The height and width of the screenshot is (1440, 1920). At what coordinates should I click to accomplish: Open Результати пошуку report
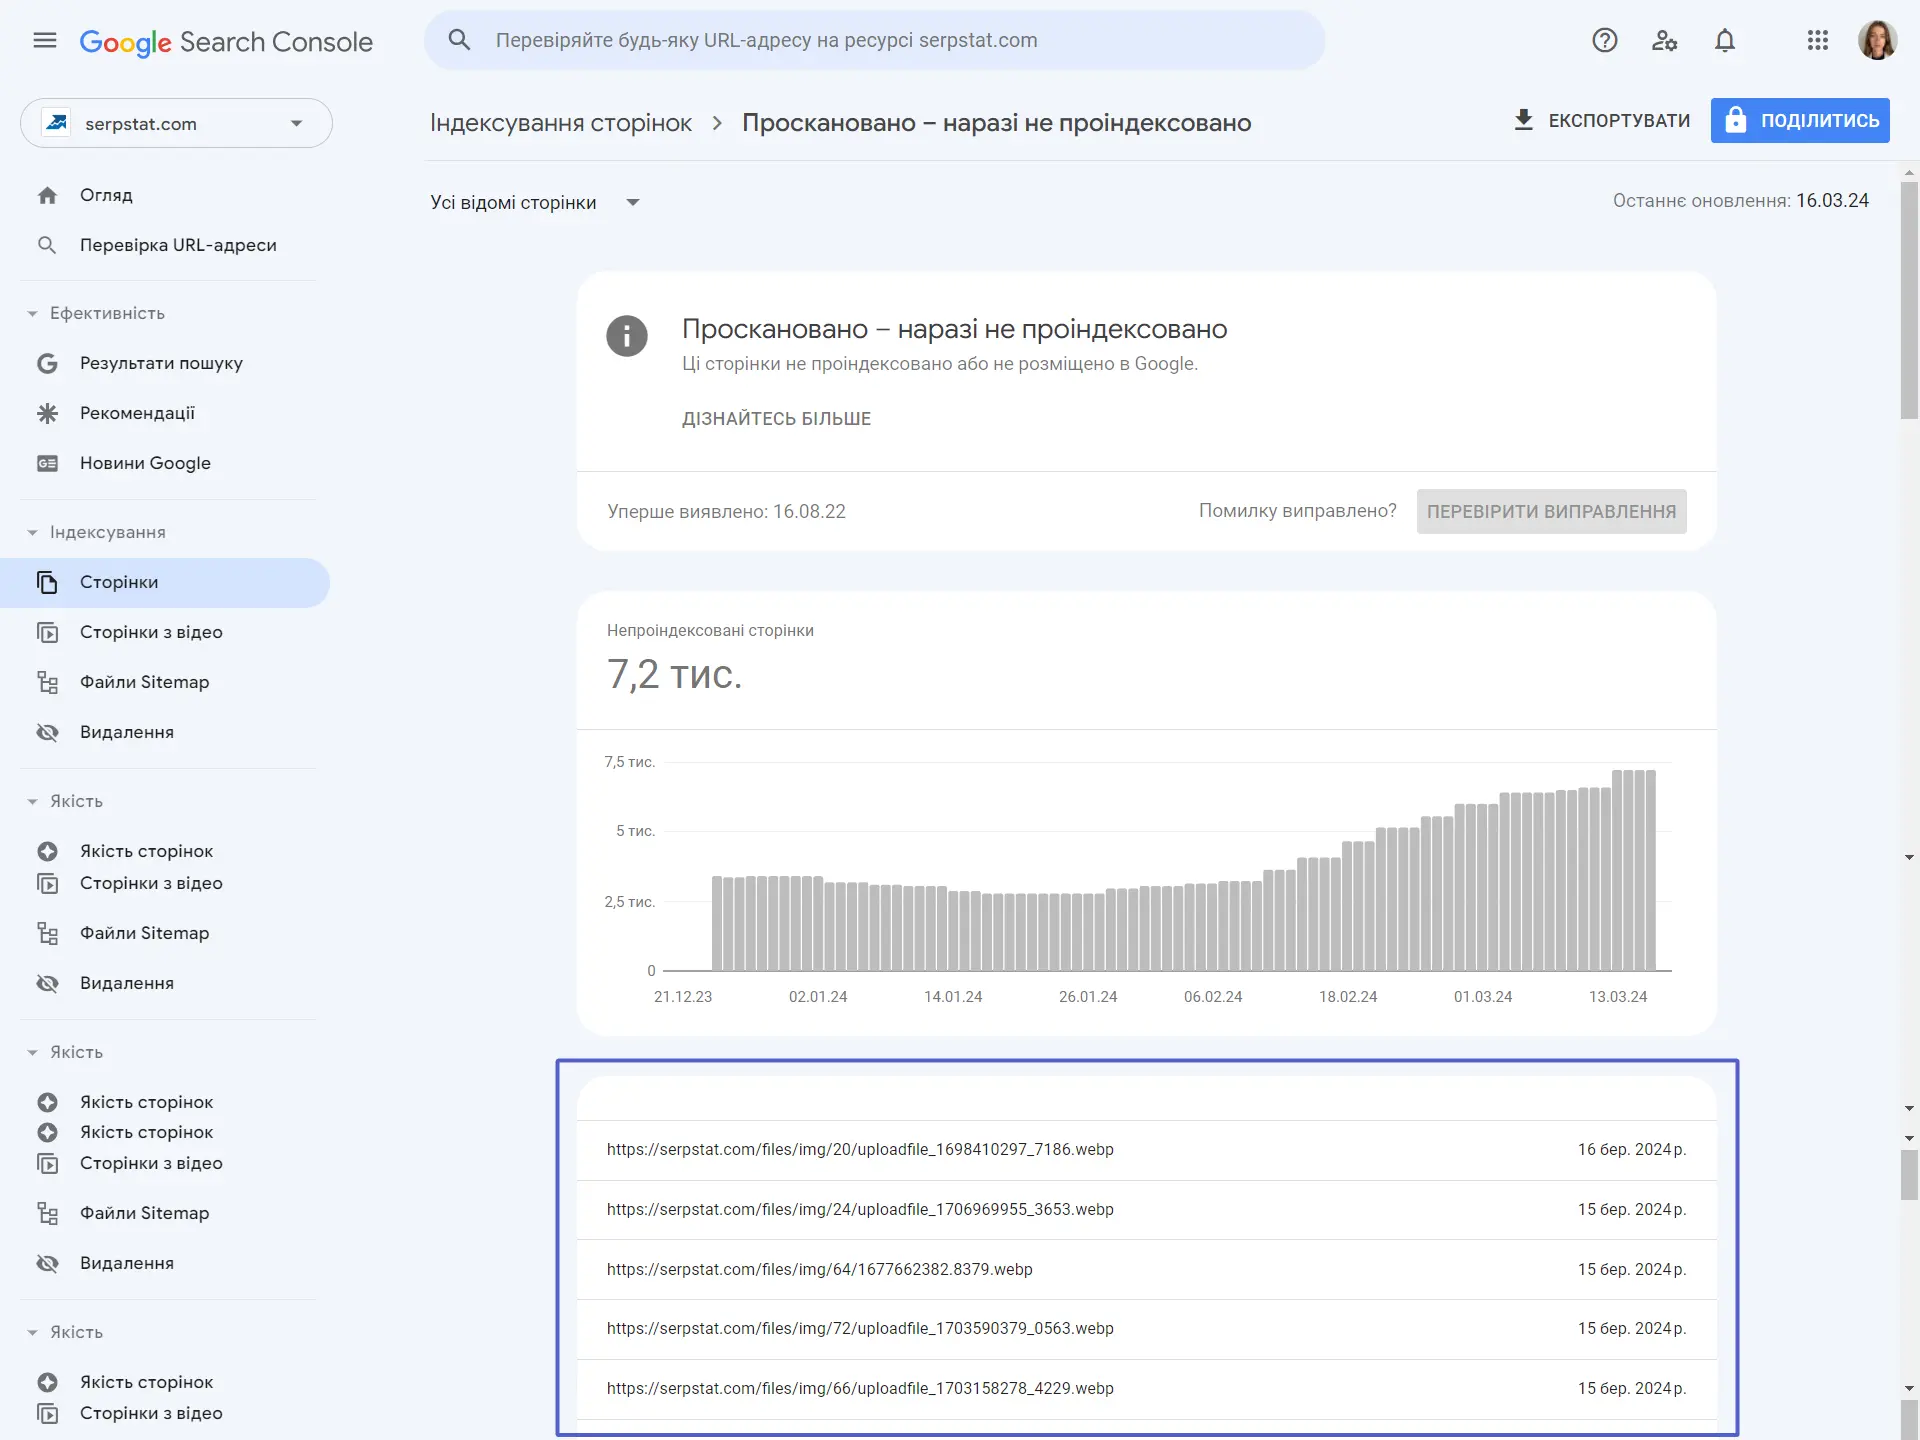pos(161,363)
